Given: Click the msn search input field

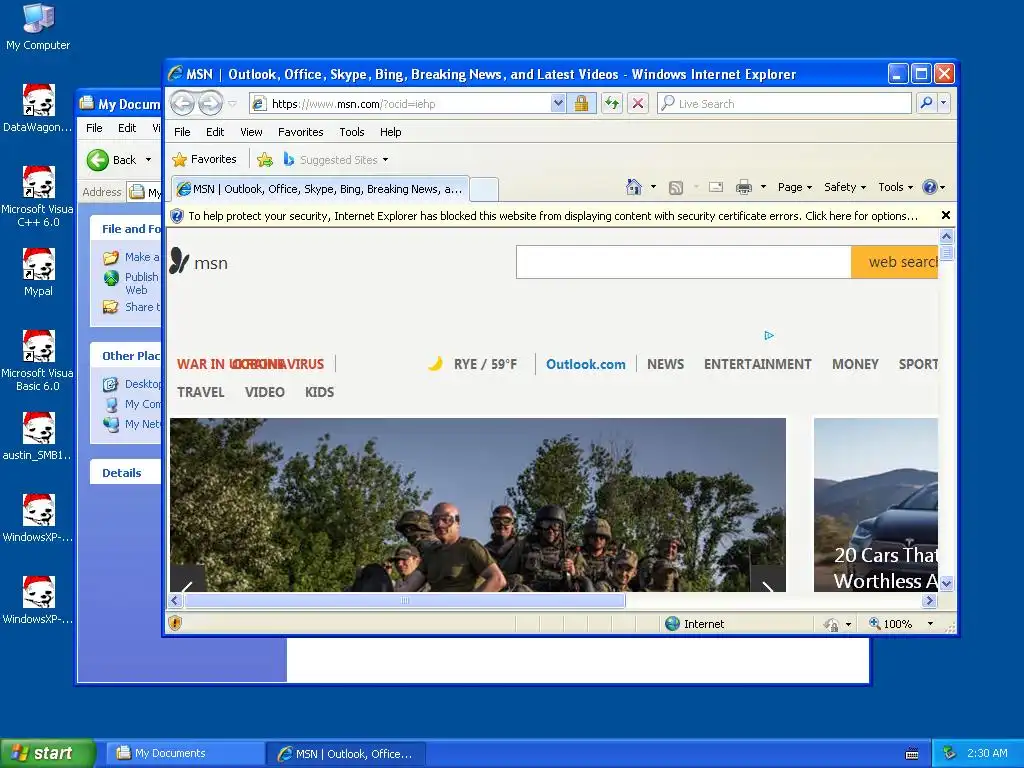Looking at the screenshot, I should coord(683,262).
